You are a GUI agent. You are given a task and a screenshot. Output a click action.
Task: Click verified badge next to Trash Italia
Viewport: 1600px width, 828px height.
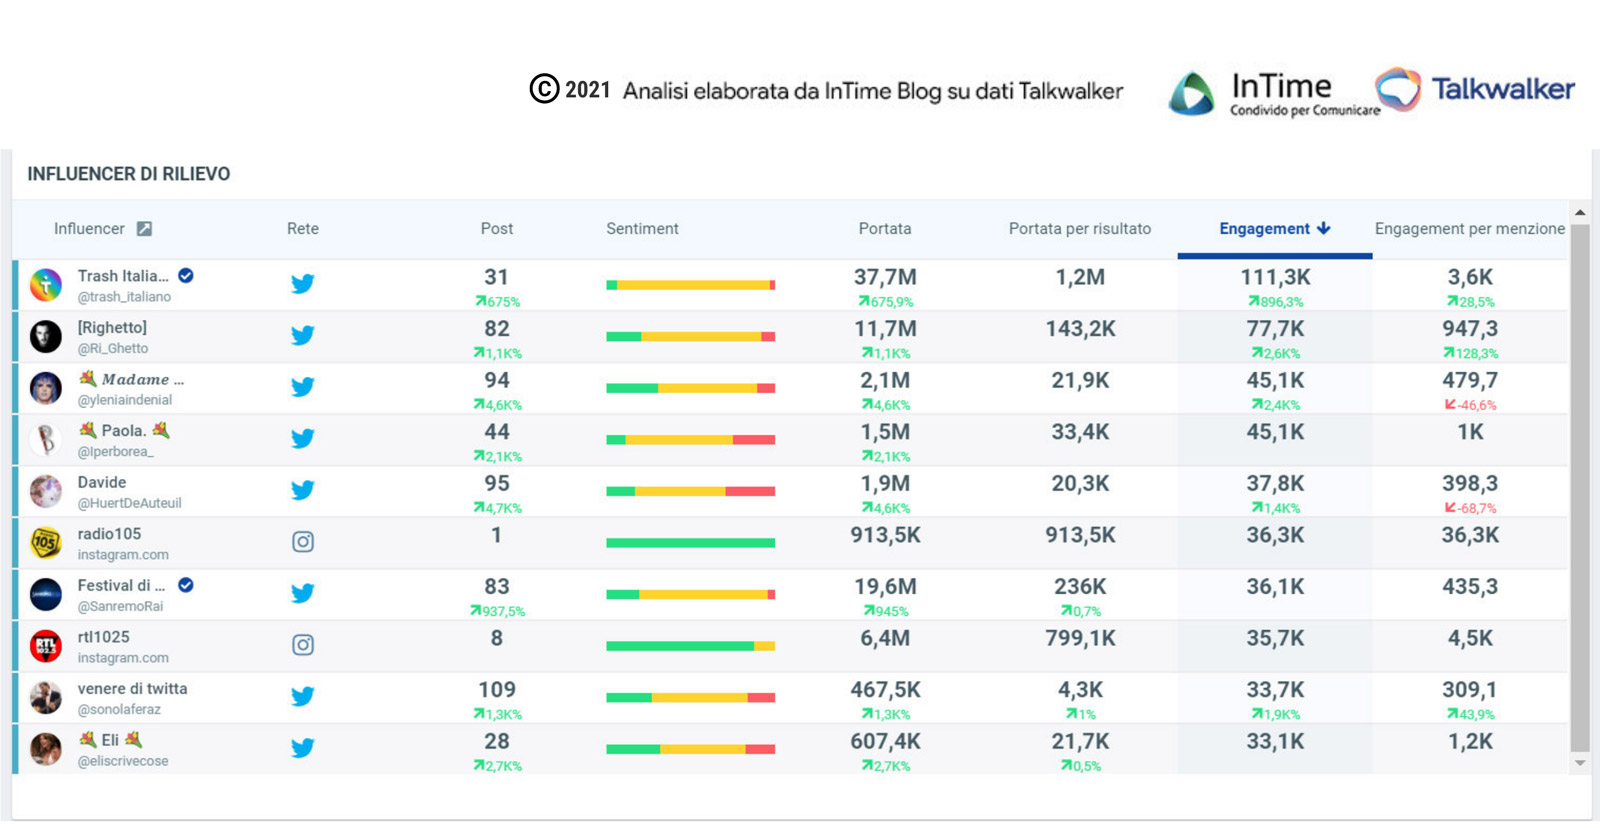click(186, 275)
